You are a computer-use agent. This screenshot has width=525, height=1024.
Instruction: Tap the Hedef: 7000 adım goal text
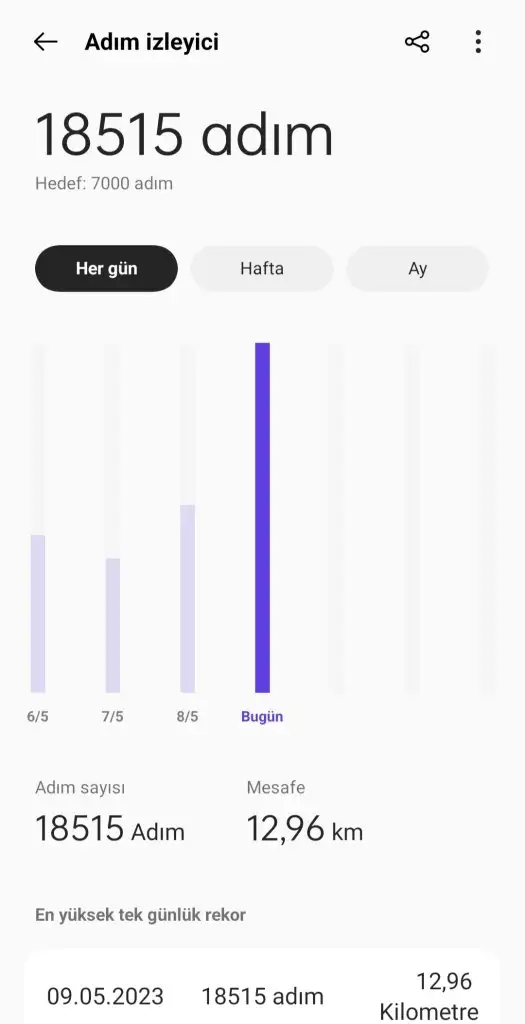point(104,184)
